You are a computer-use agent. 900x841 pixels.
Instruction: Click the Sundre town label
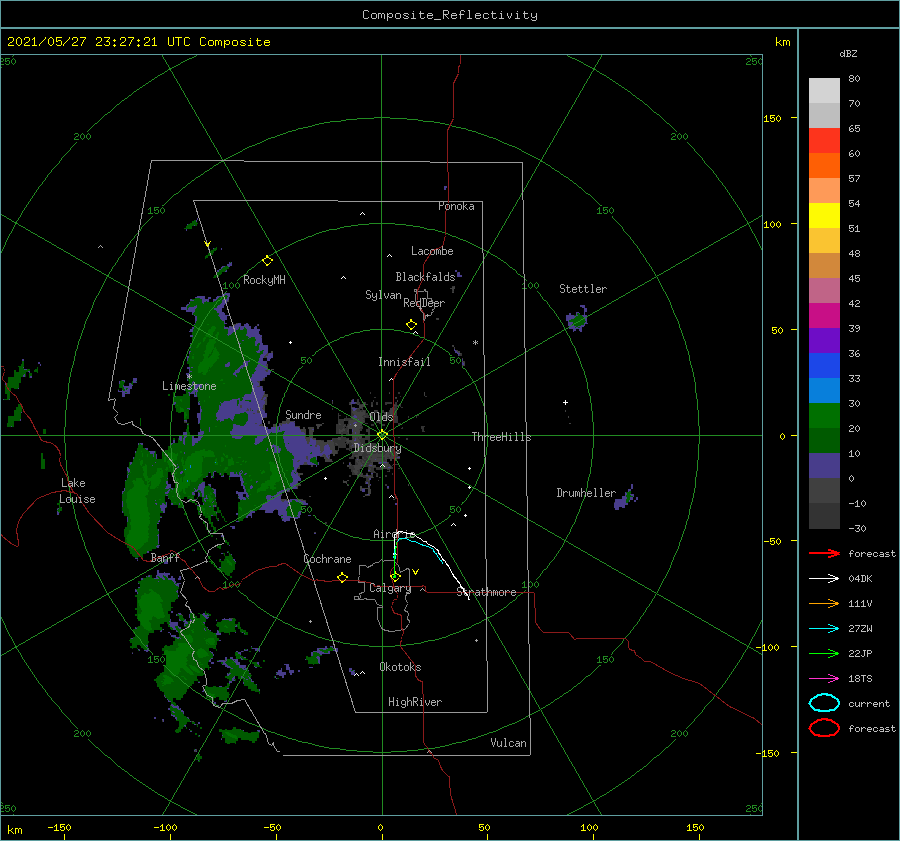[303, 415]
